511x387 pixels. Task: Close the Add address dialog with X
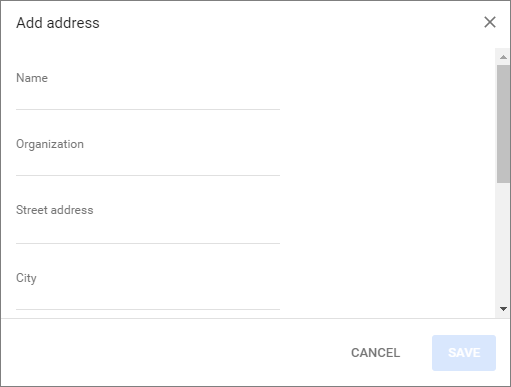(x=490, y=22)
